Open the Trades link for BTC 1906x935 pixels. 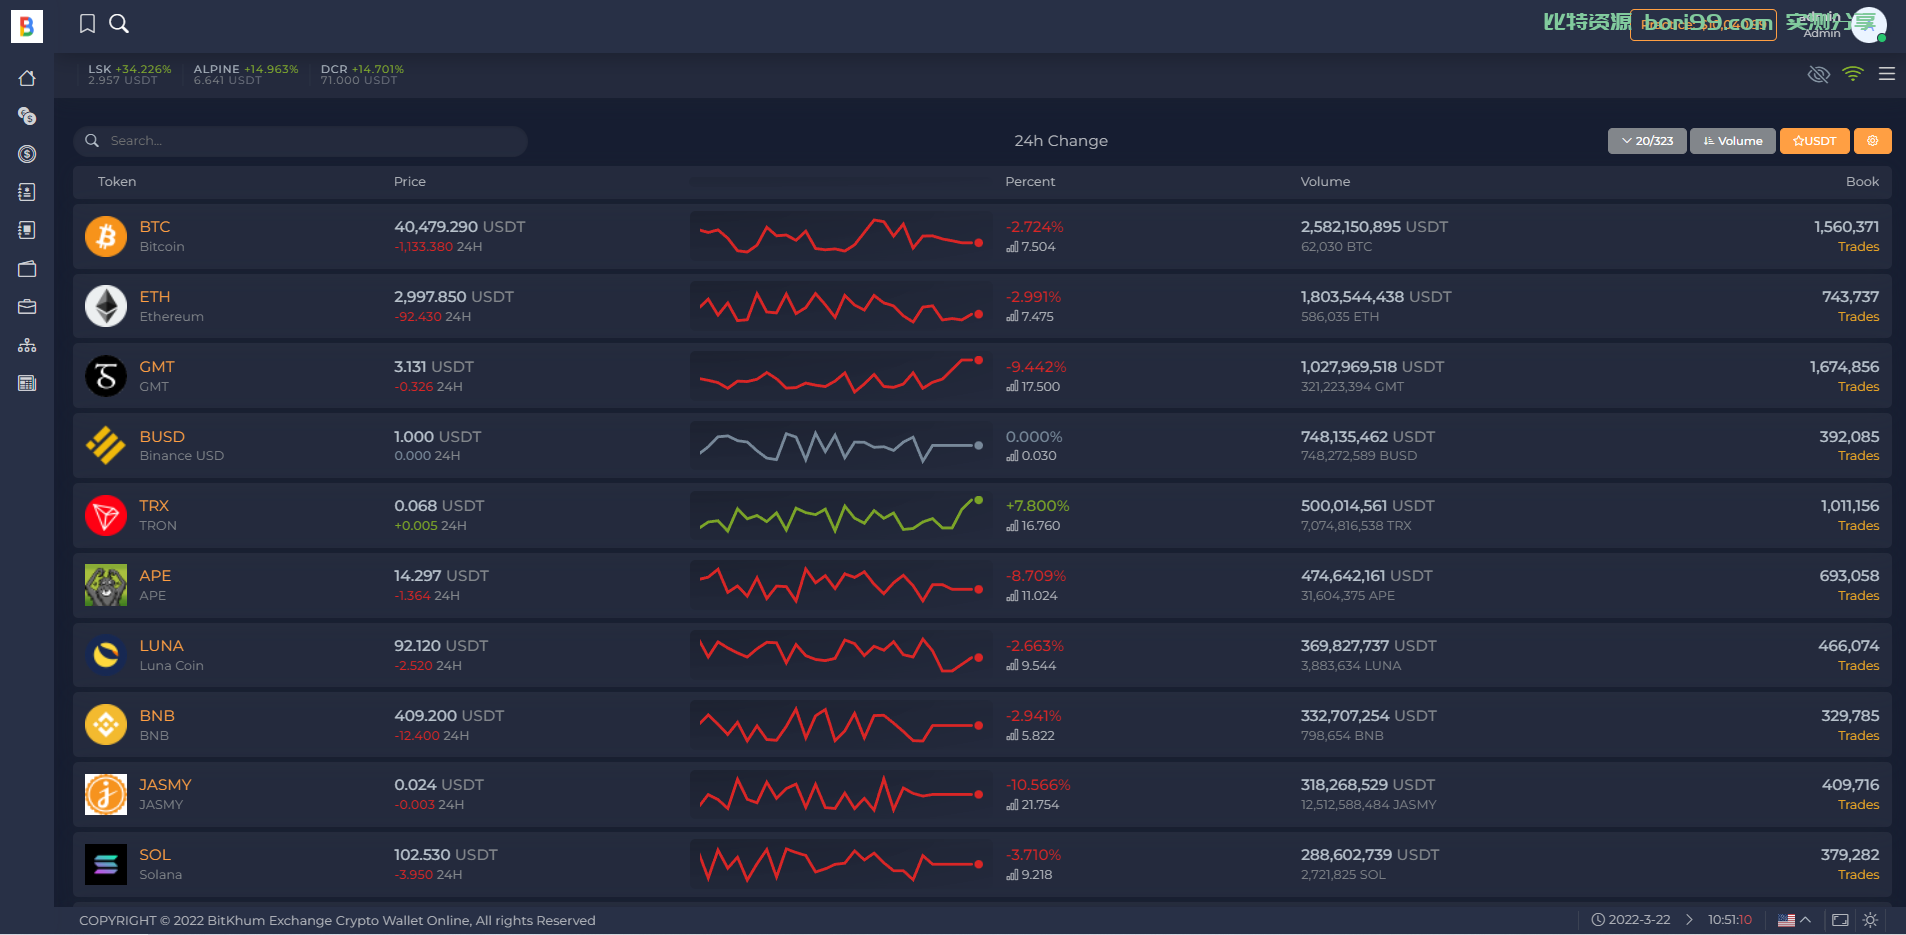[1858, 247]
